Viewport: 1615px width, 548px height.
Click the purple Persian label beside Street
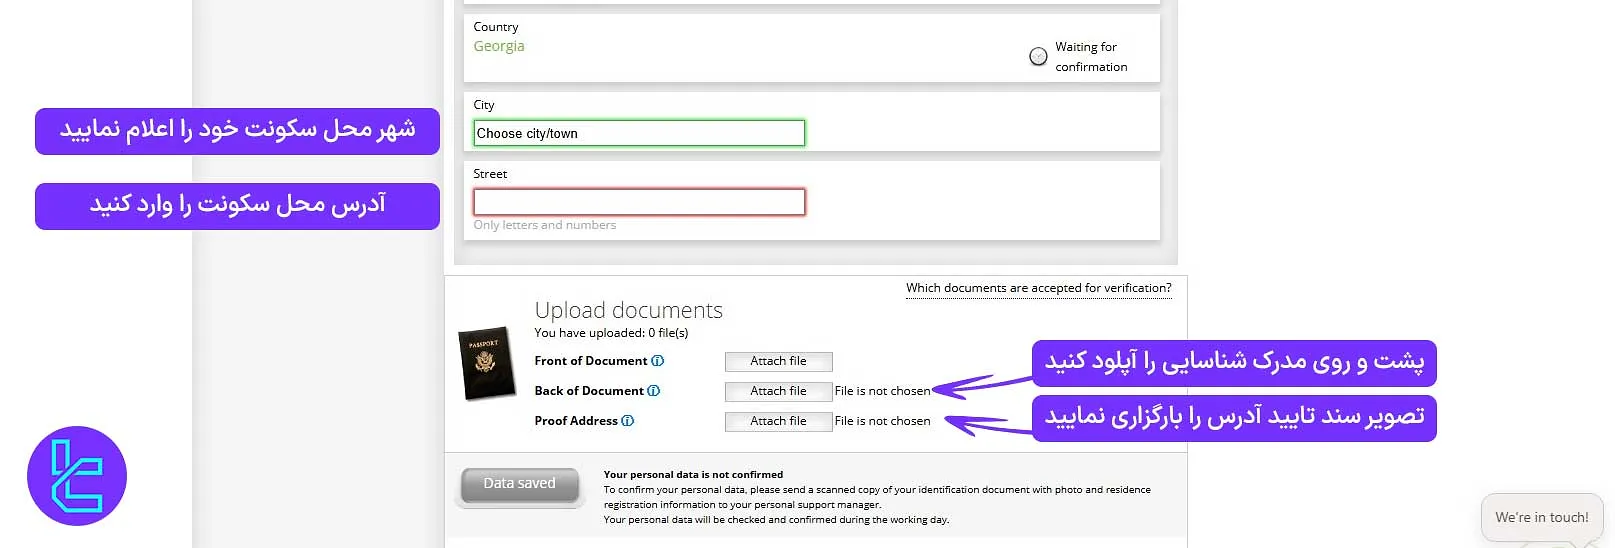pos(237,206)
